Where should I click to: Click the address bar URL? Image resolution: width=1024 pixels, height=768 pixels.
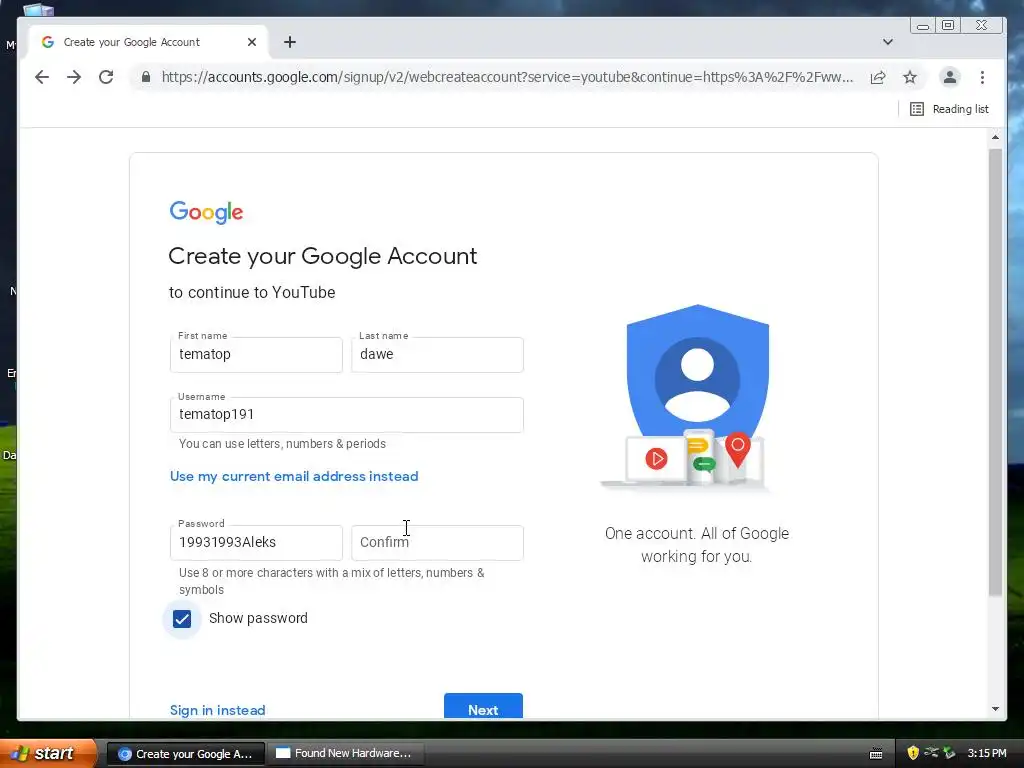pyautogui.click(x=507, y=77)
